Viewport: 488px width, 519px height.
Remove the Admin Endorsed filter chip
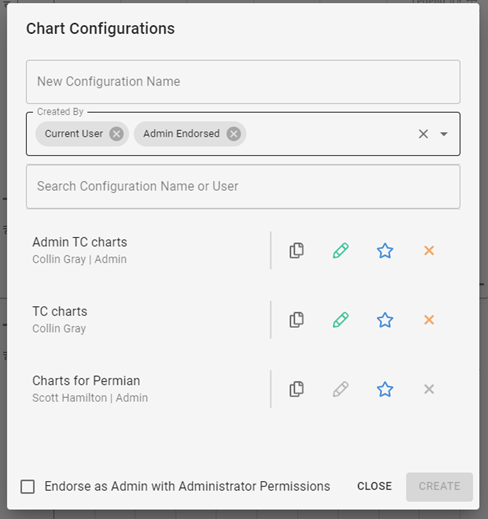(234, 134)
